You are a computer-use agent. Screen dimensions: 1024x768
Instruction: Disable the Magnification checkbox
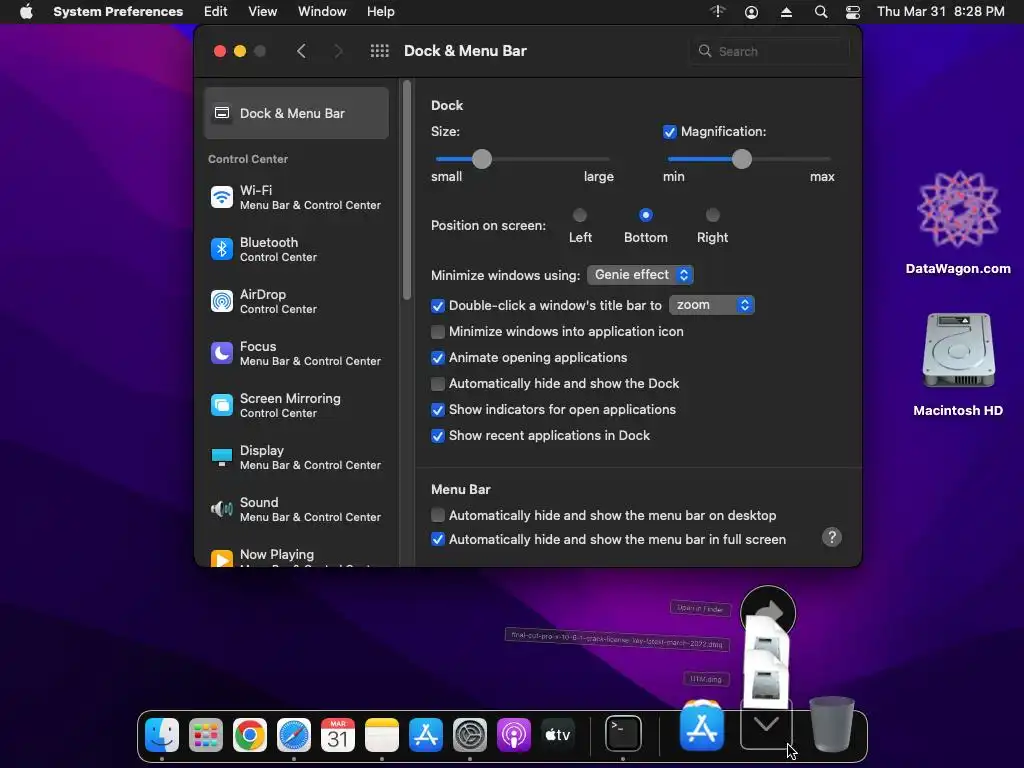tap(669, 132)
